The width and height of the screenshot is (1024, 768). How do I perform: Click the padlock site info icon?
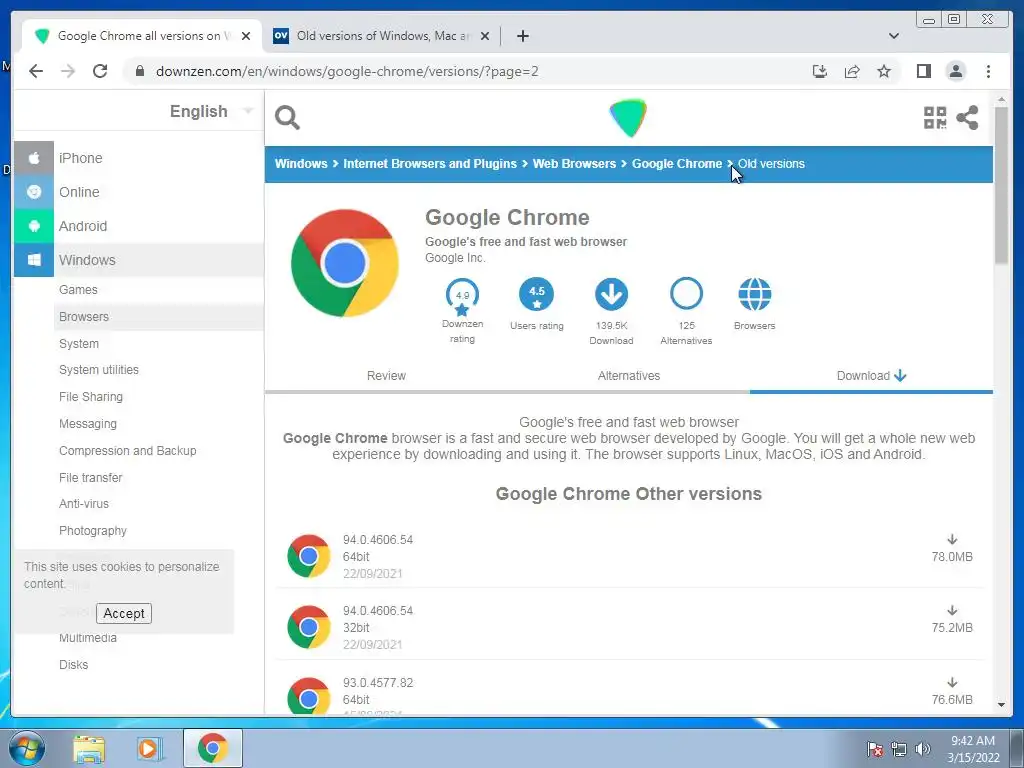click(139, 71)
